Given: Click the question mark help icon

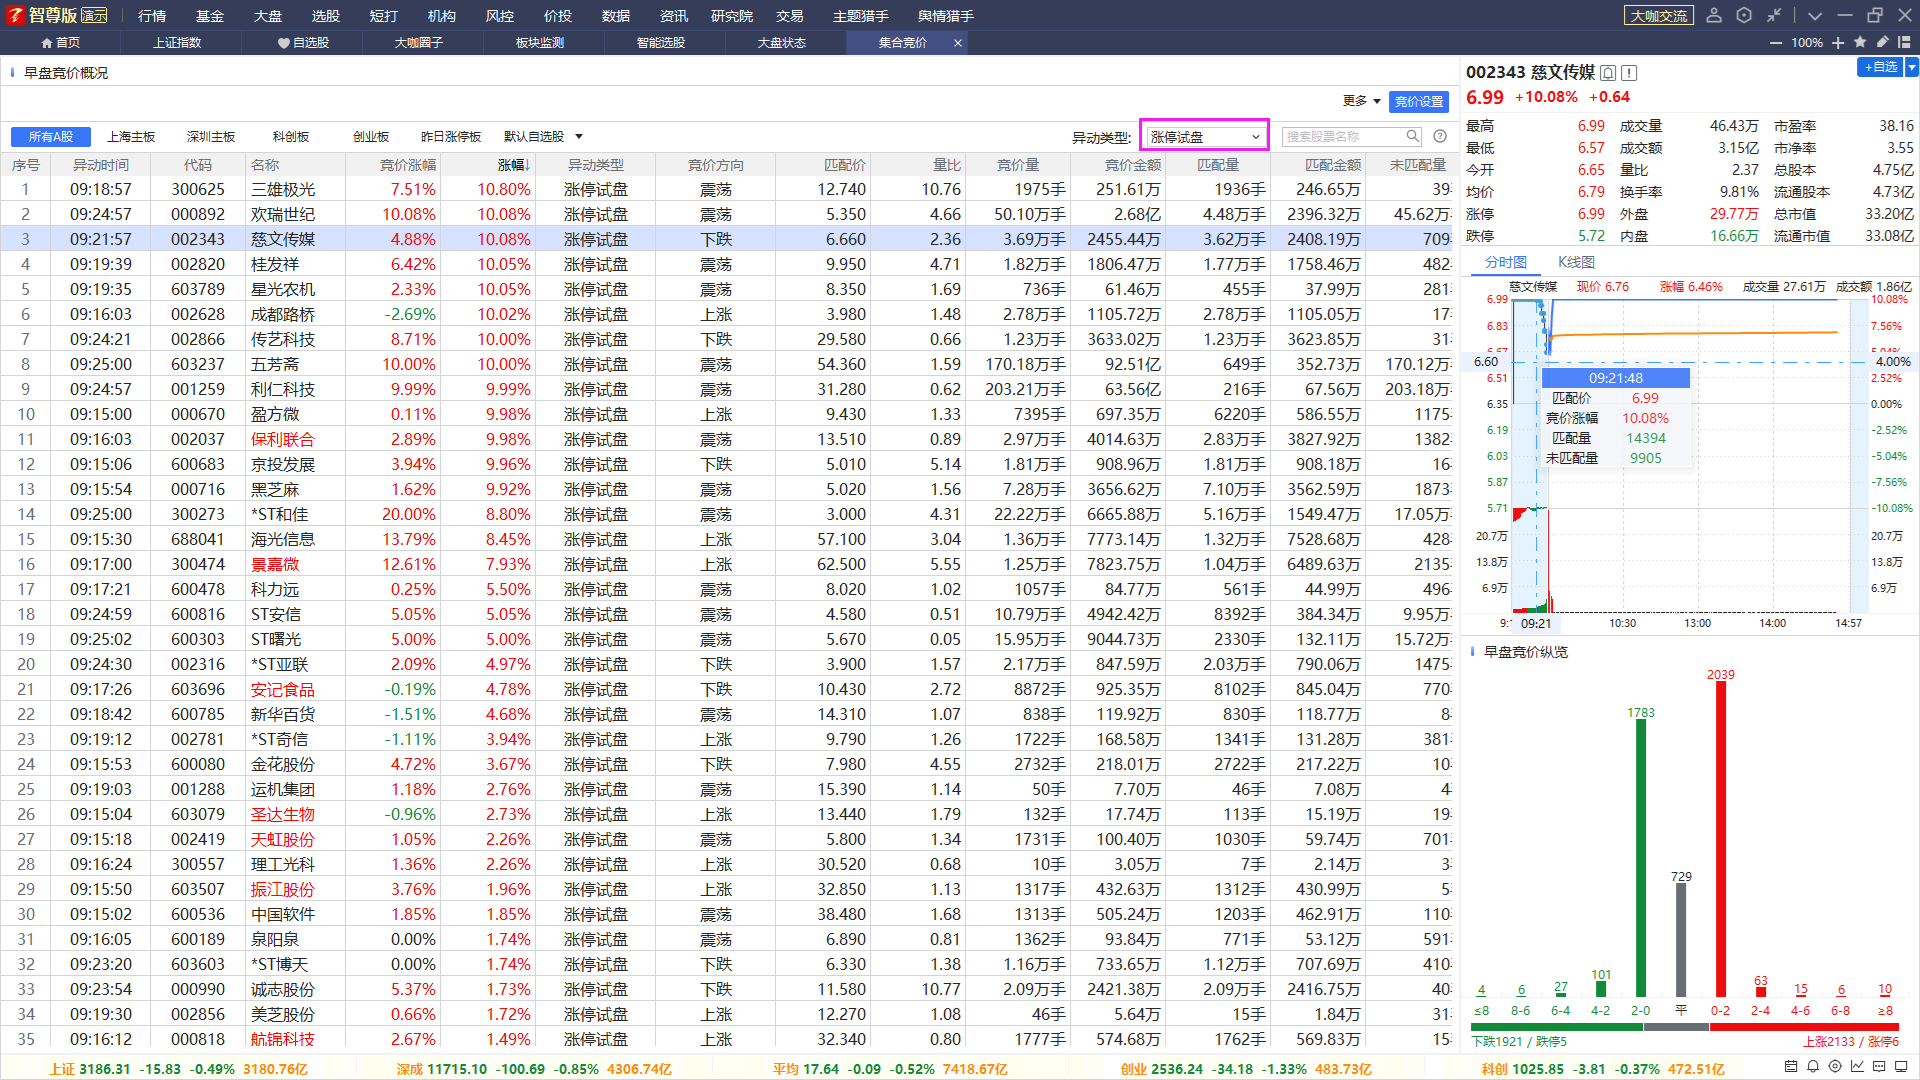Looking at the screenshot, I should click(1440, 136).
